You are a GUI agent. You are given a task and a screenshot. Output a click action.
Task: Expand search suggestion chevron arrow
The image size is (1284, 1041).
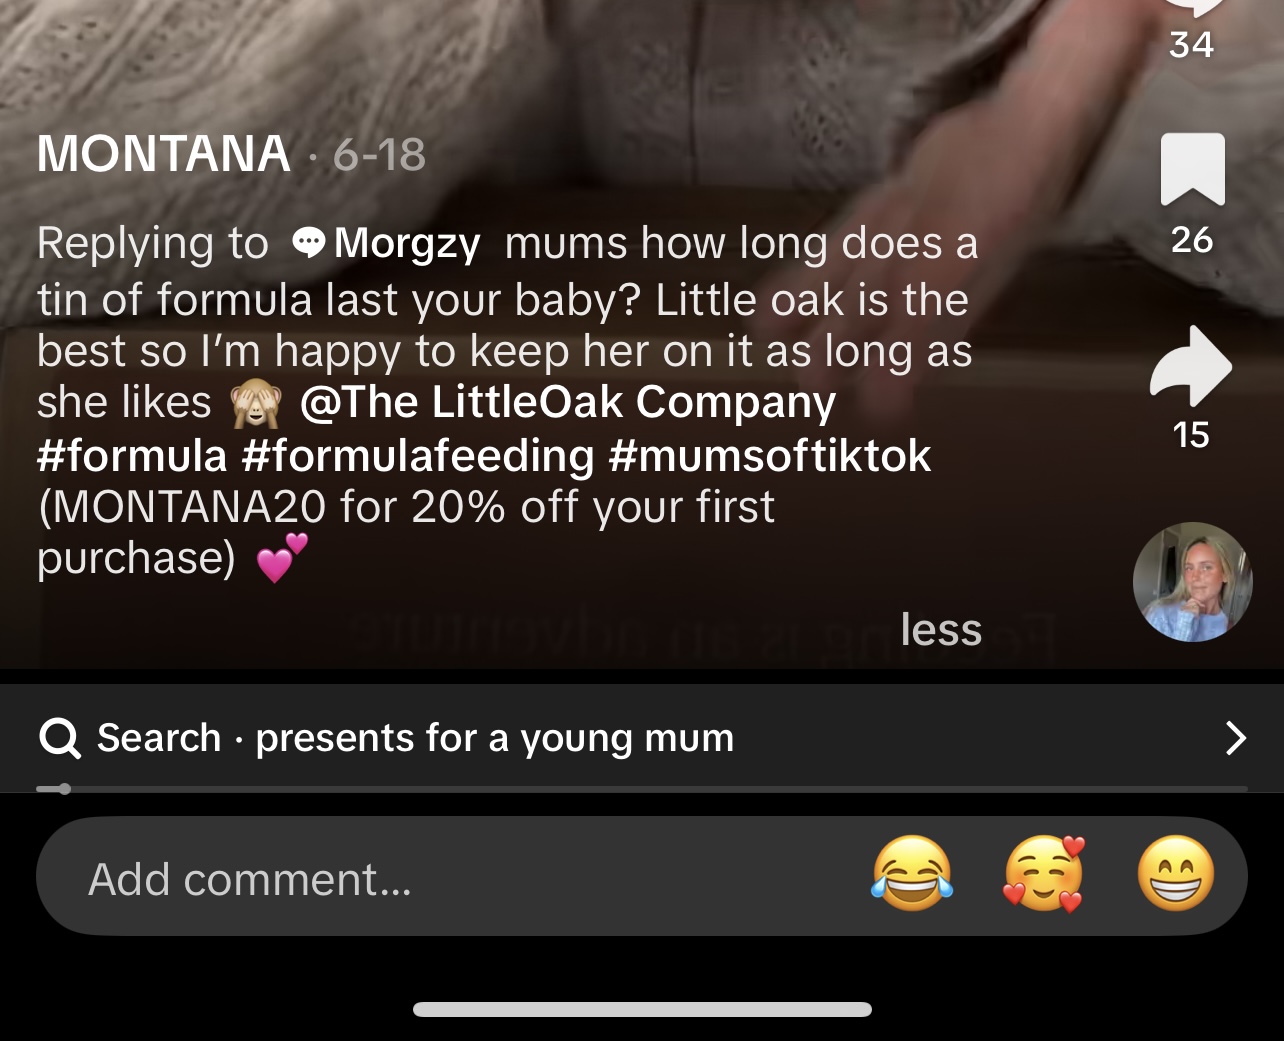(1236, 738)
